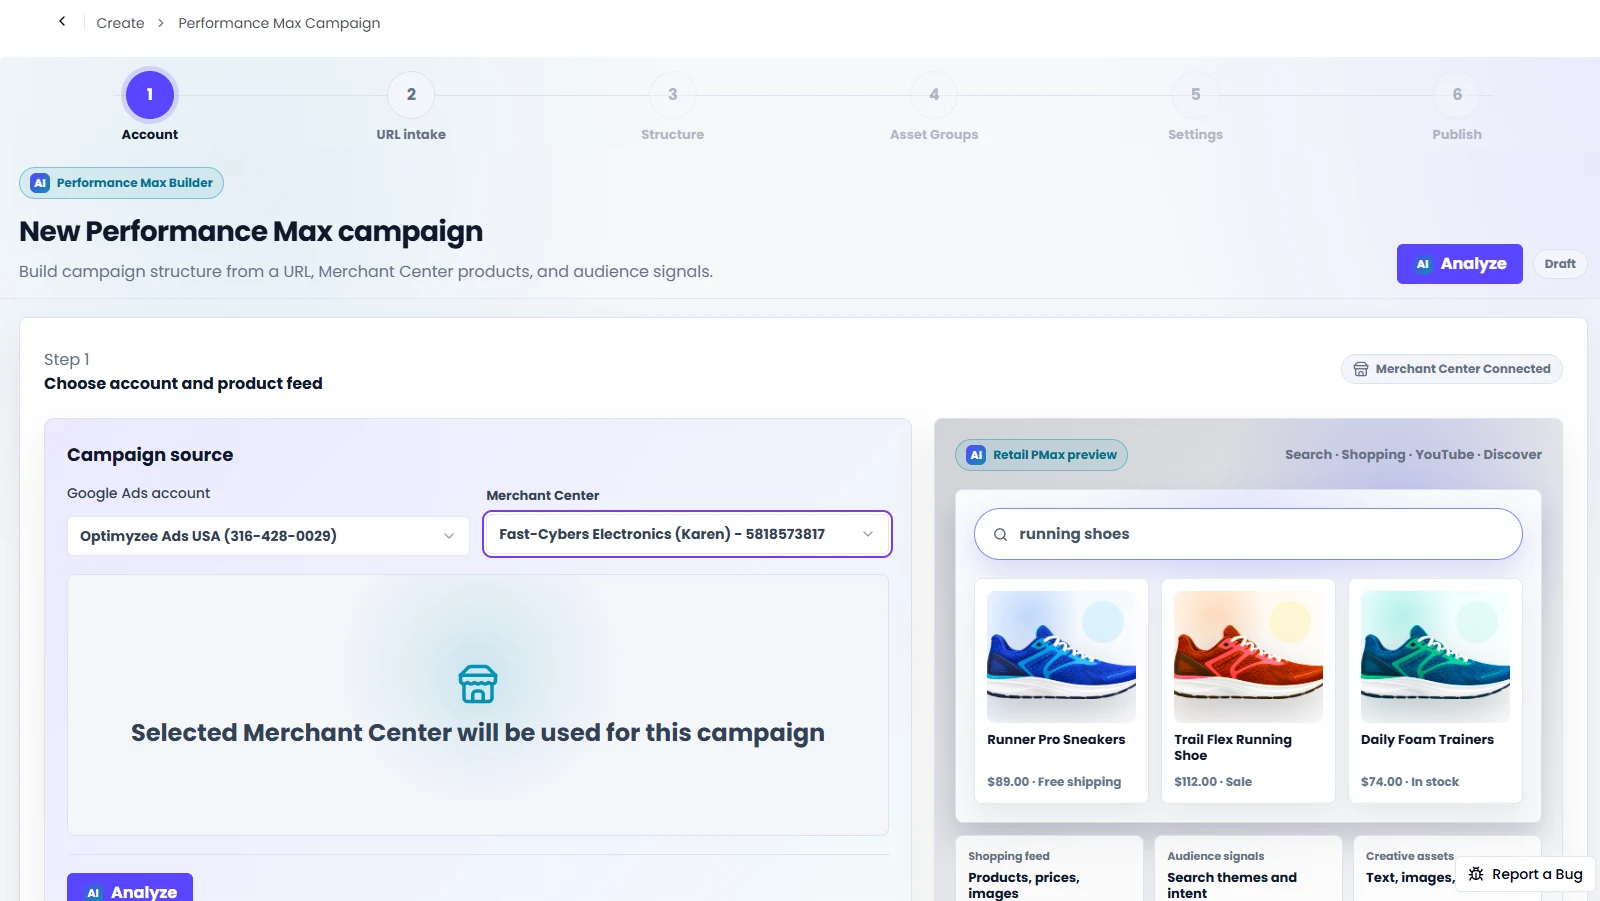Click the Merchant Center Connected store icon
This screenshot has width=1600, height=901.
1361,369
